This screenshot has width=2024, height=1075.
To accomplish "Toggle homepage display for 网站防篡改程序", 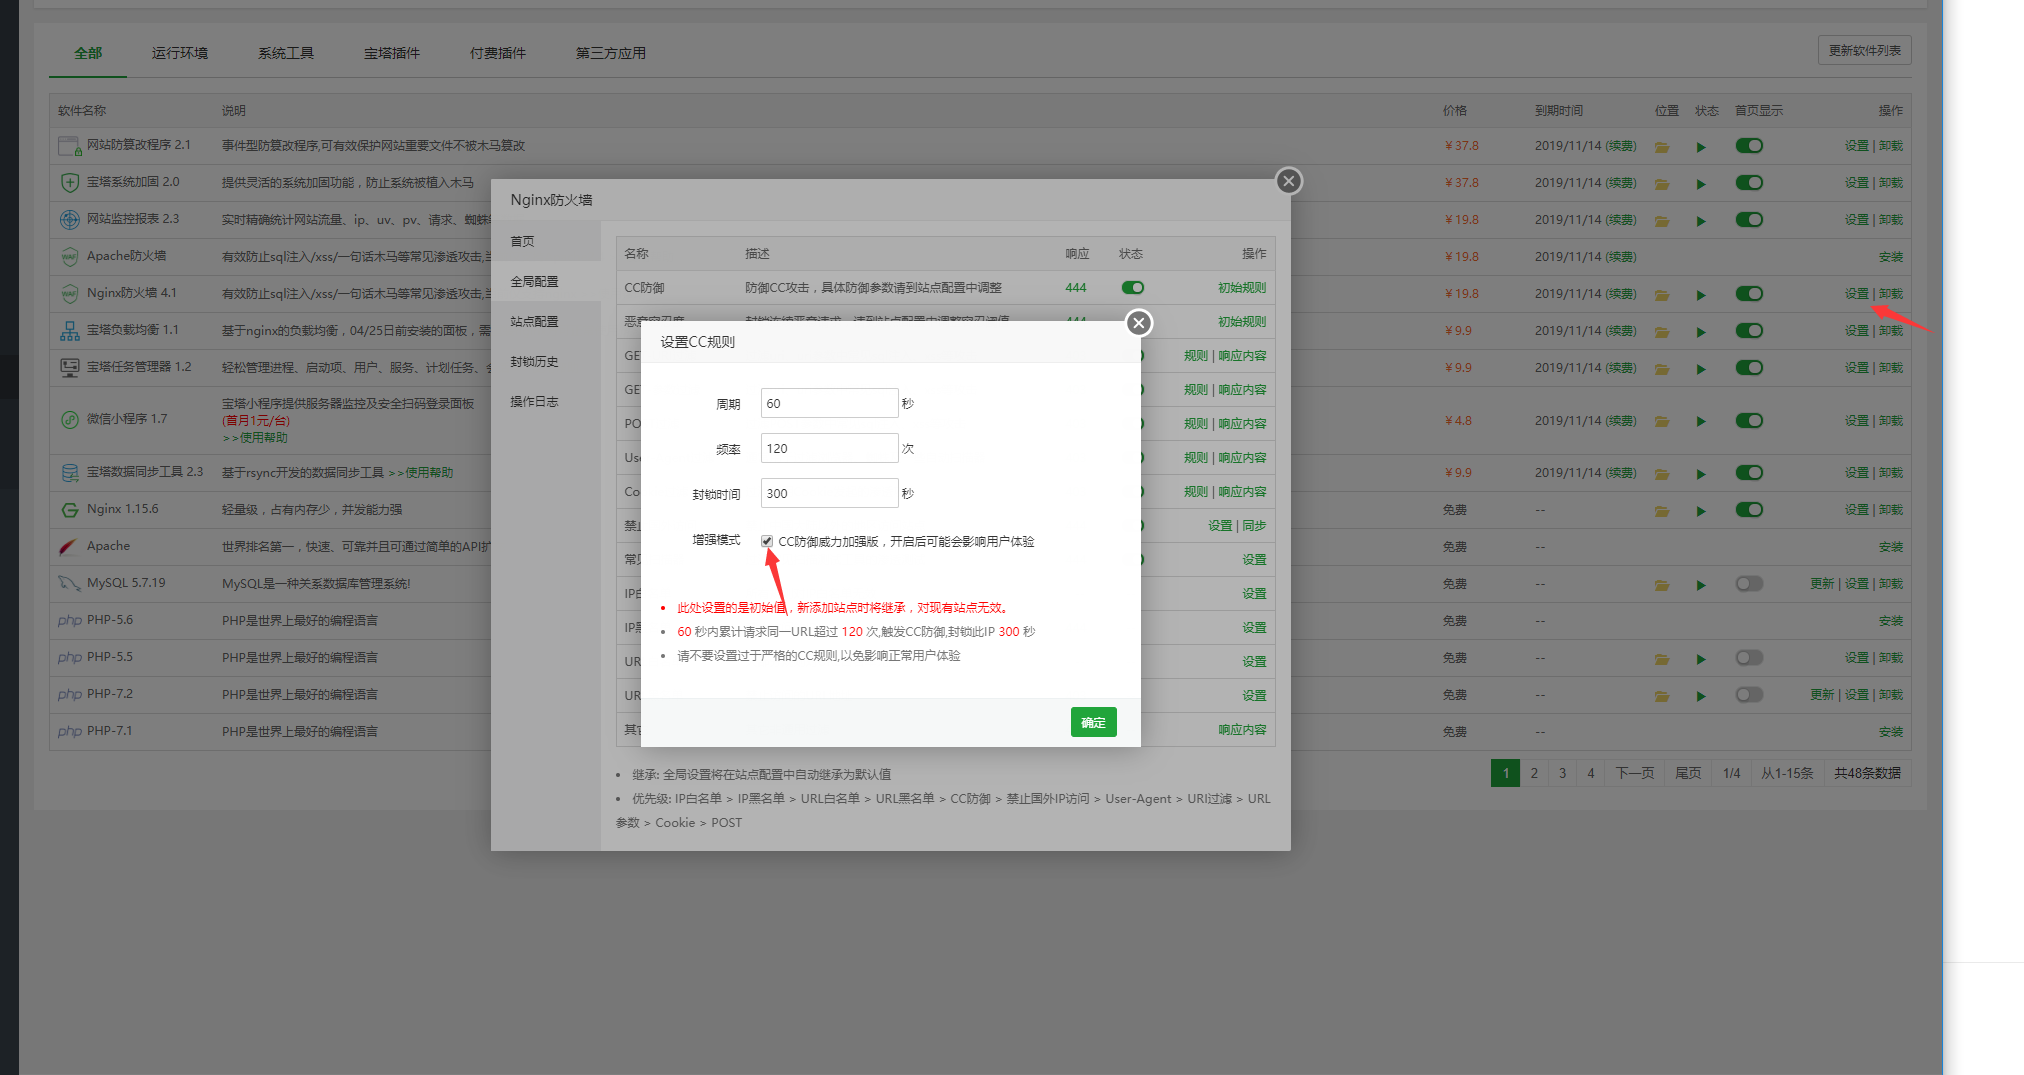I will [x=1749, y=146].
